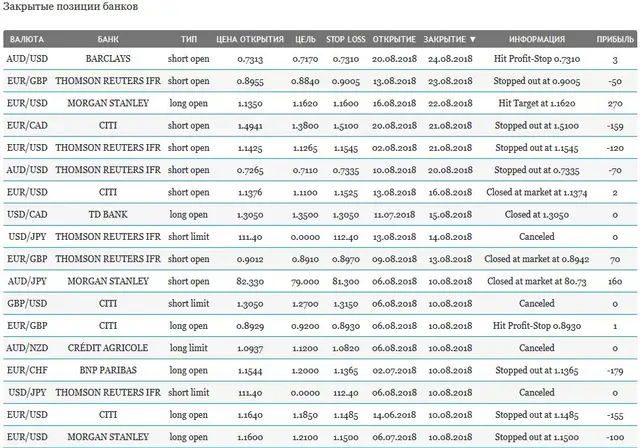The image size is (640, 448).
Task: Sort by the ОТКРЫТИЕ column header
Action: (x=394, y=40)
